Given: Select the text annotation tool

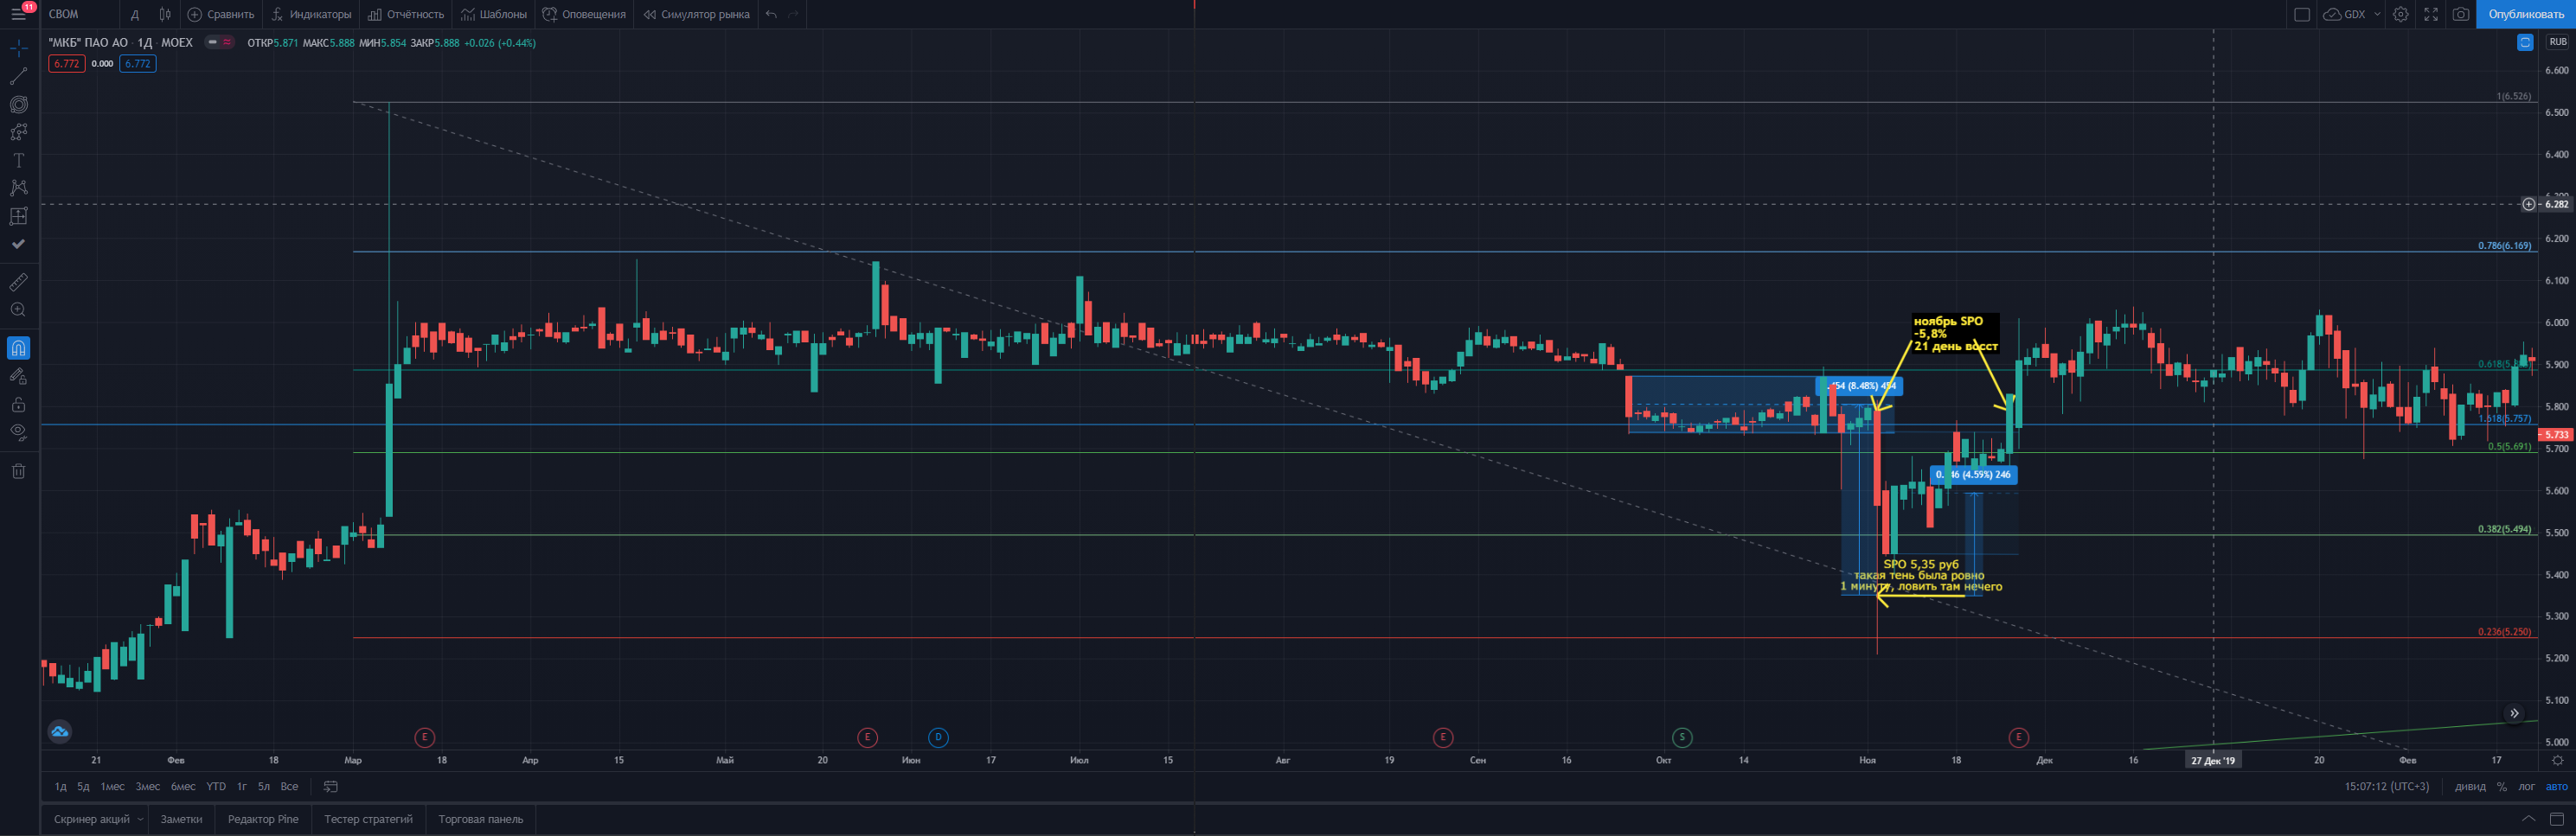Looking at the screenshot, I should (x=18, y=160).
